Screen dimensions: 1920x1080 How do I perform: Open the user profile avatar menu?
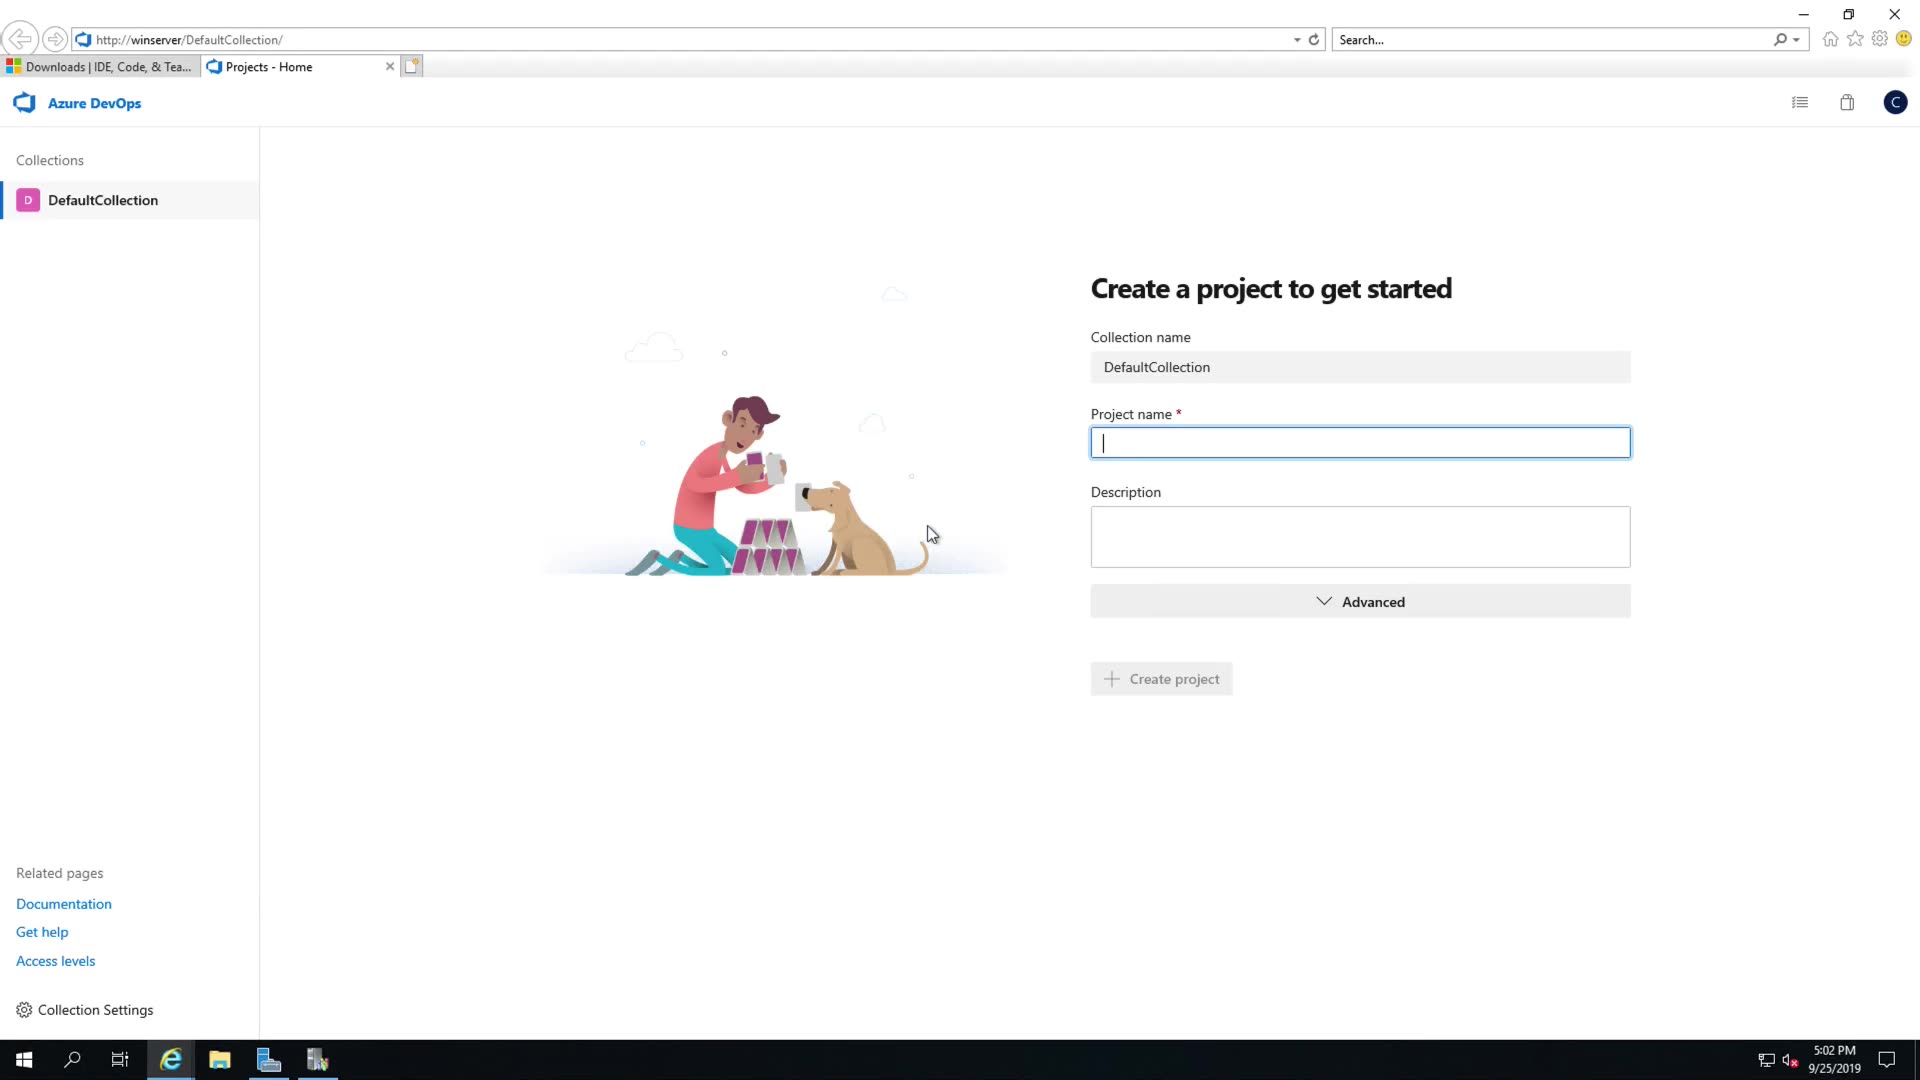[x=1895, y=102]
